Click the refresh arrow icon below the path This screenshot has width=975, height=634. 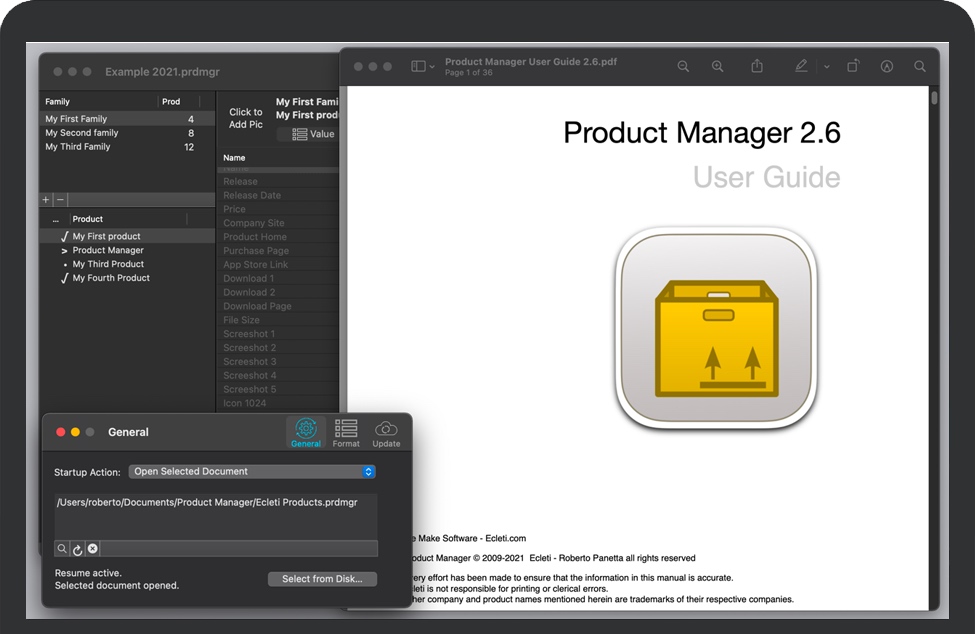tap(77, 548)
